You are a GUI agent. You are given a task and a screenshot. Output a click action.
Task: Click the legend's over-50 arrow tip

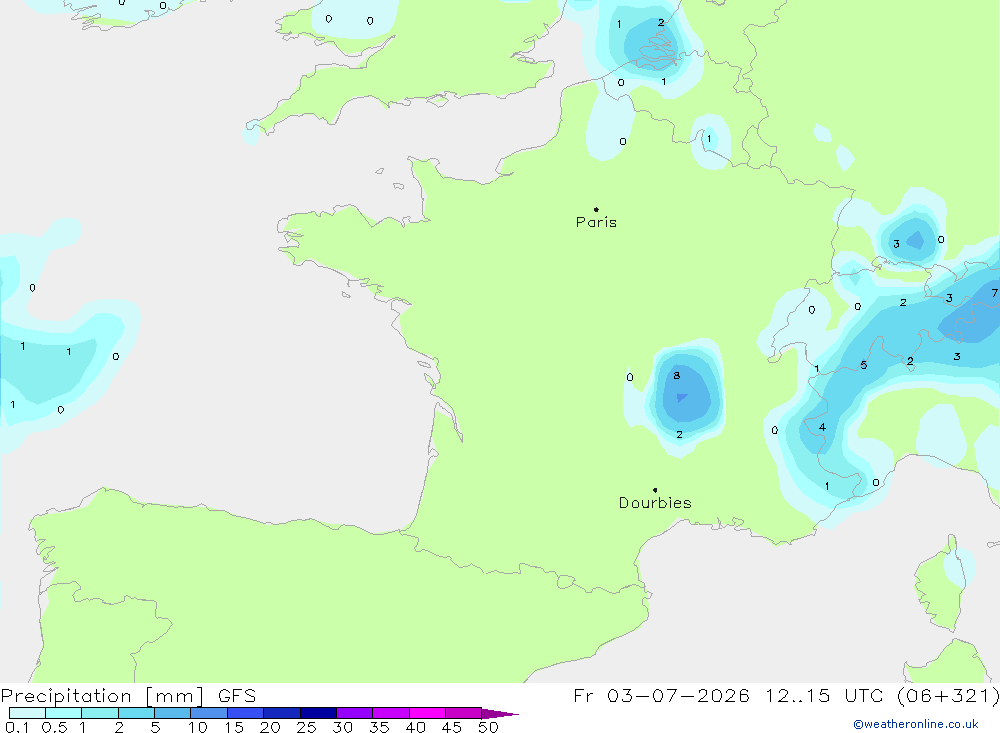[x=501, y=714]
